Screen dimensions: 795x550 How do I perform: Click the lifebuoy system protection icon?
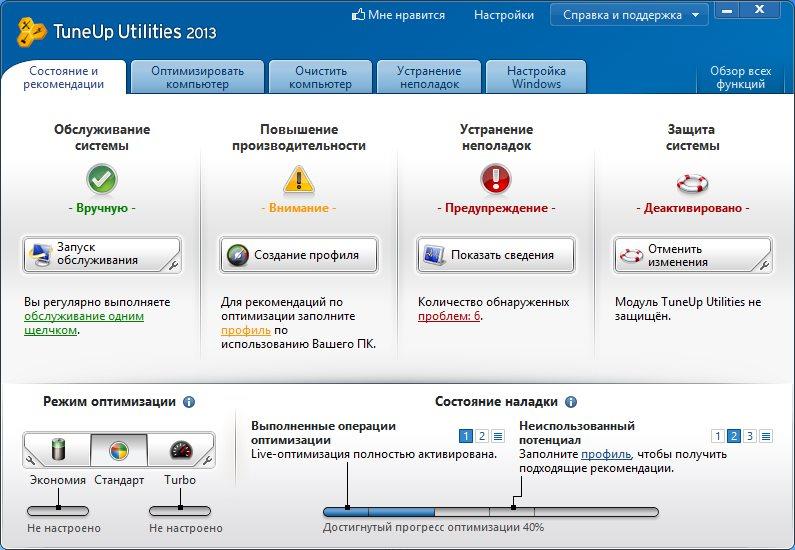point(692,183)
